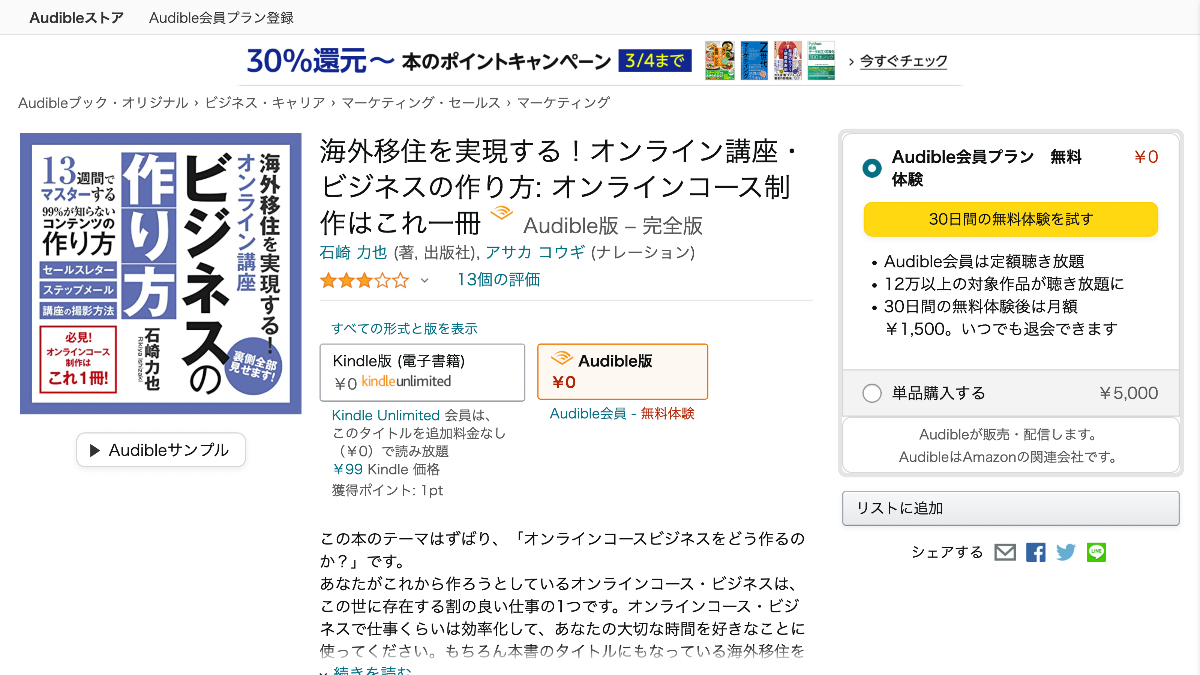
Task: Open author 石崎 力也 page
Action: point(352,252)
